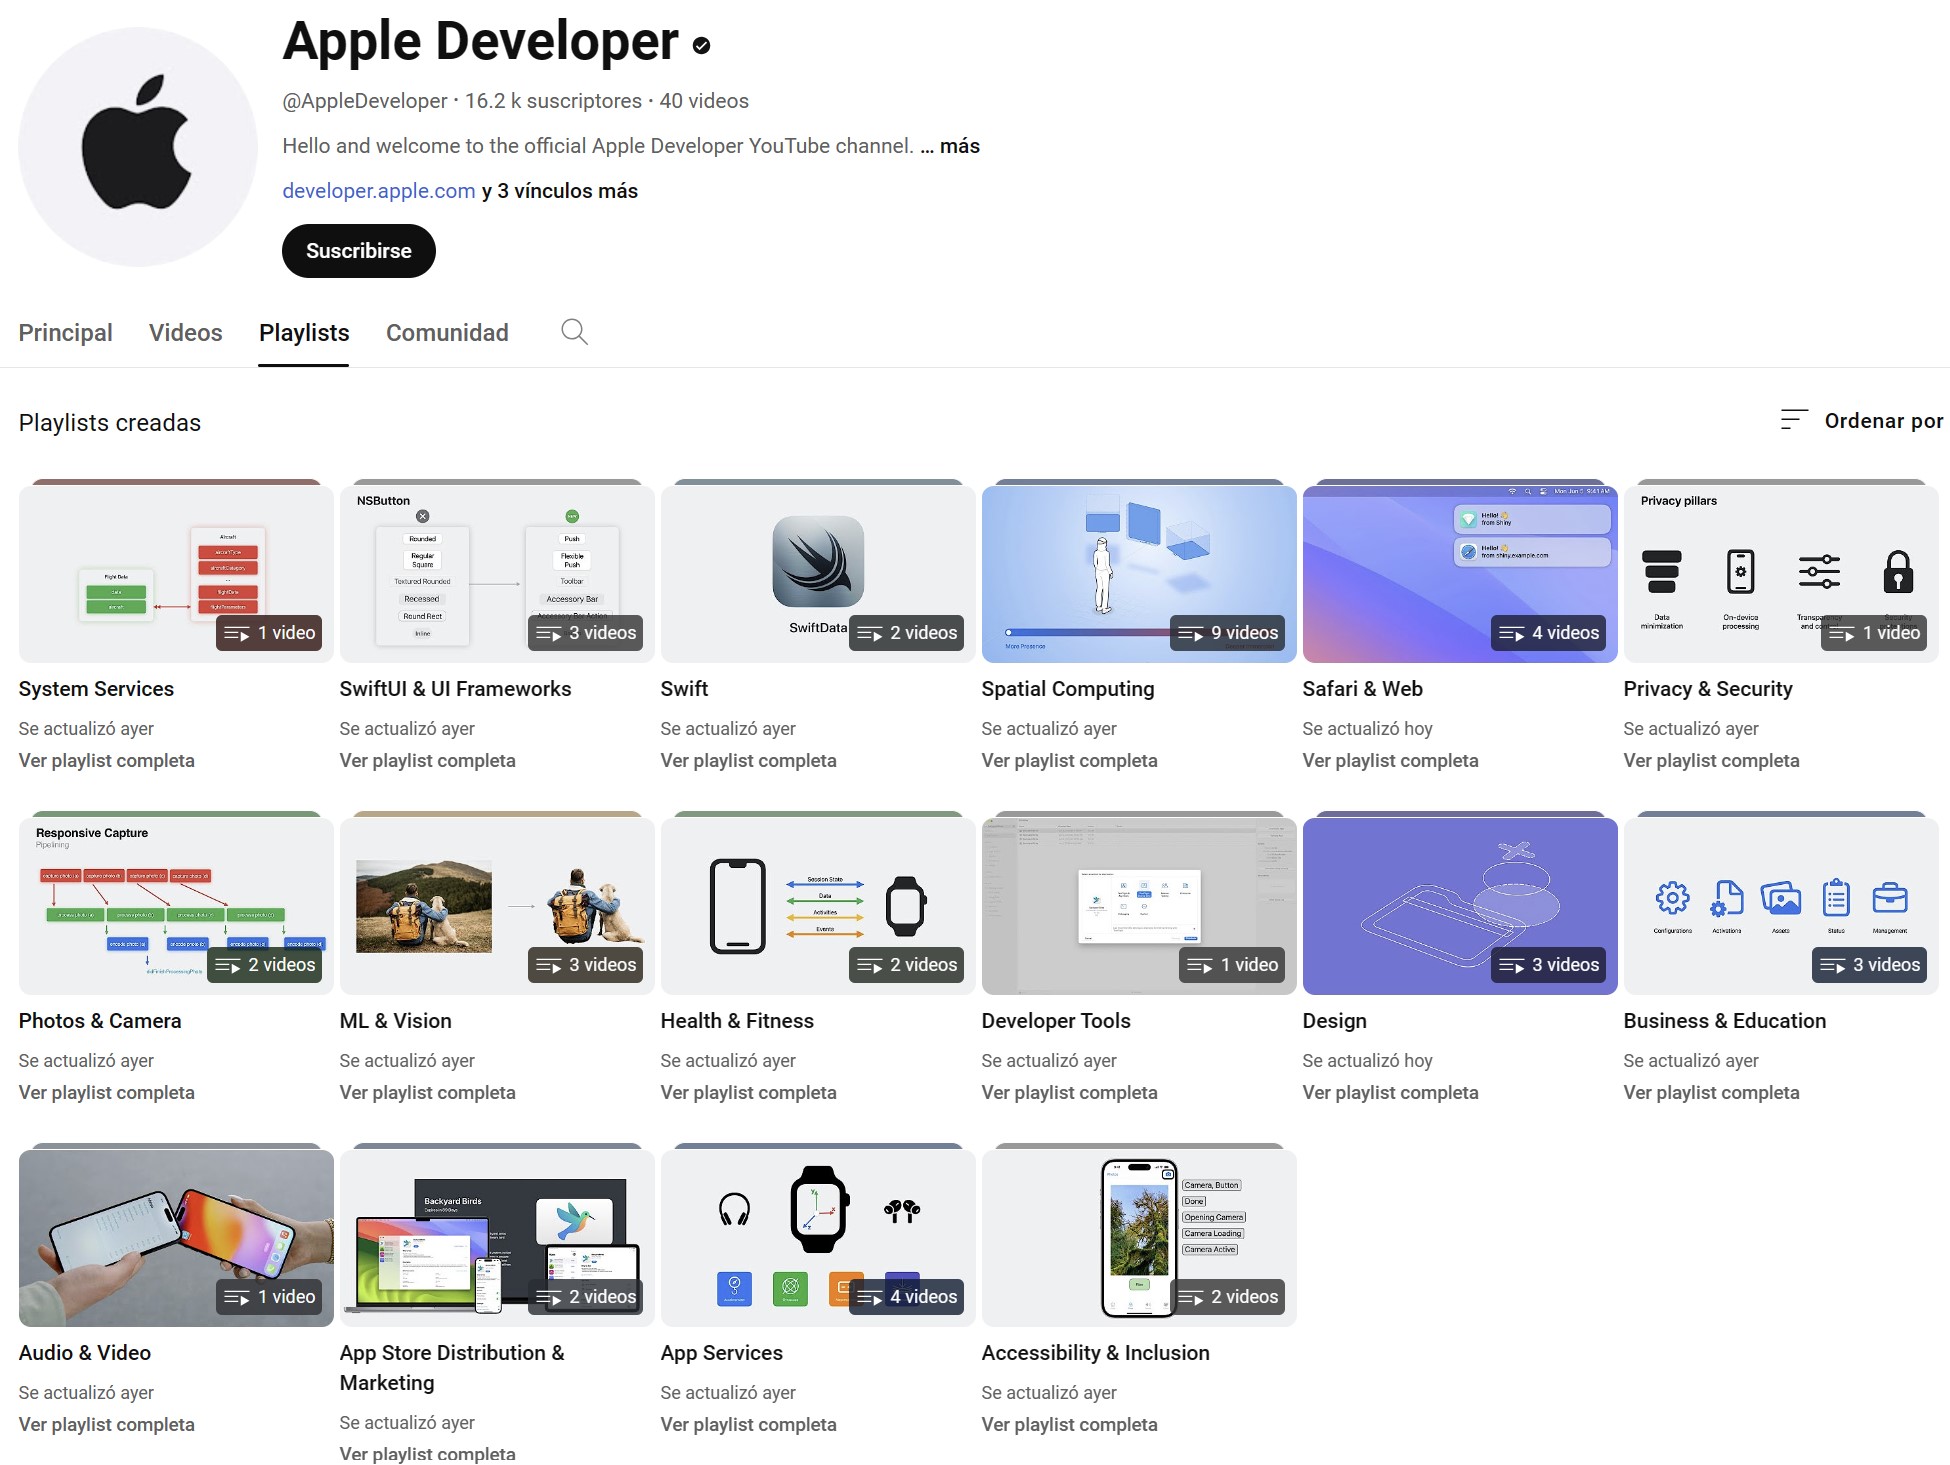This screenshot has height=1465, width=1950.
Task: Click the ML & Vision playlist thumbnail
Action: click(497, 906)
